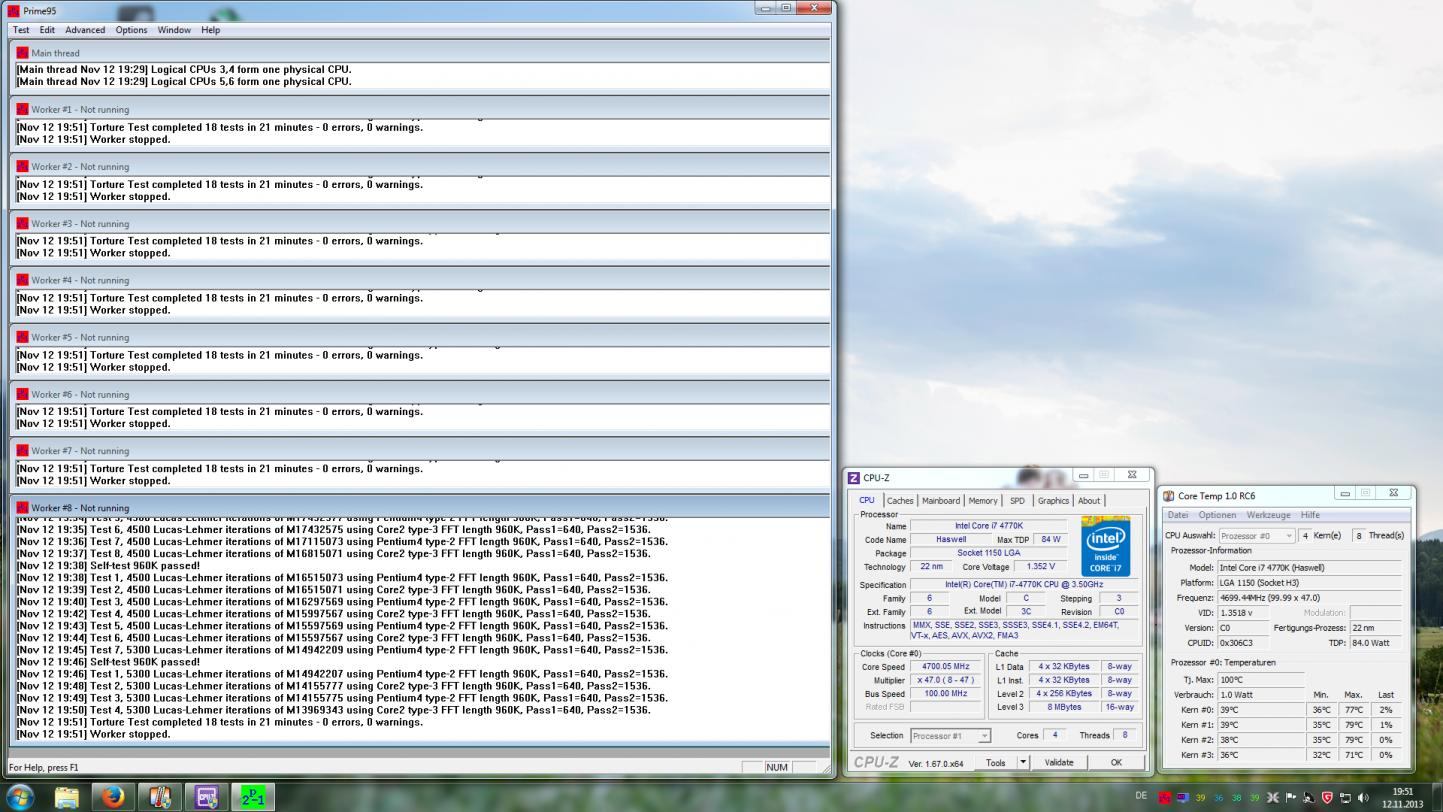
Task: Click OK button in CPU-Z
Action: (1116, 762)
